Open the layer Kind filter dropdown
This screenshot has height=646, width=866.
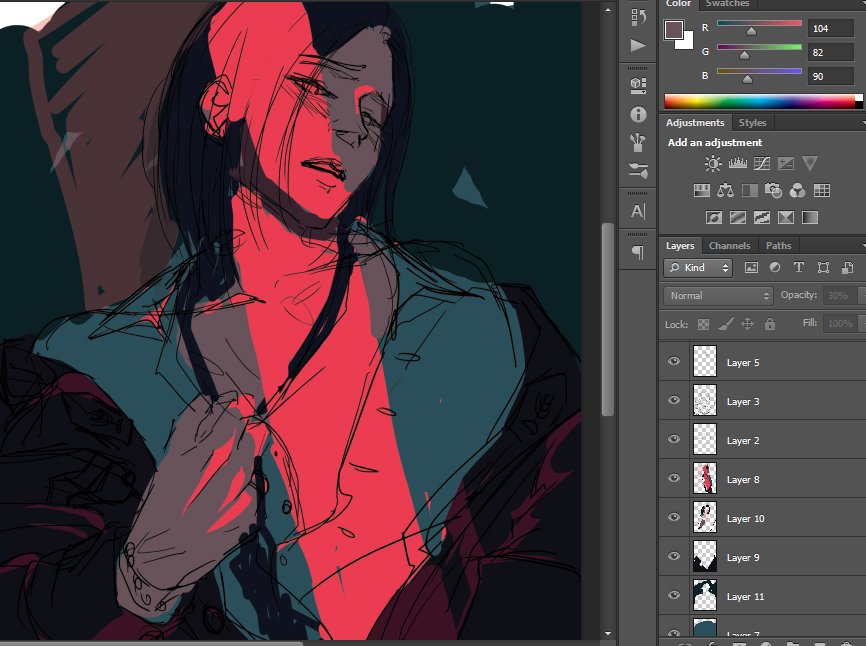698,268
